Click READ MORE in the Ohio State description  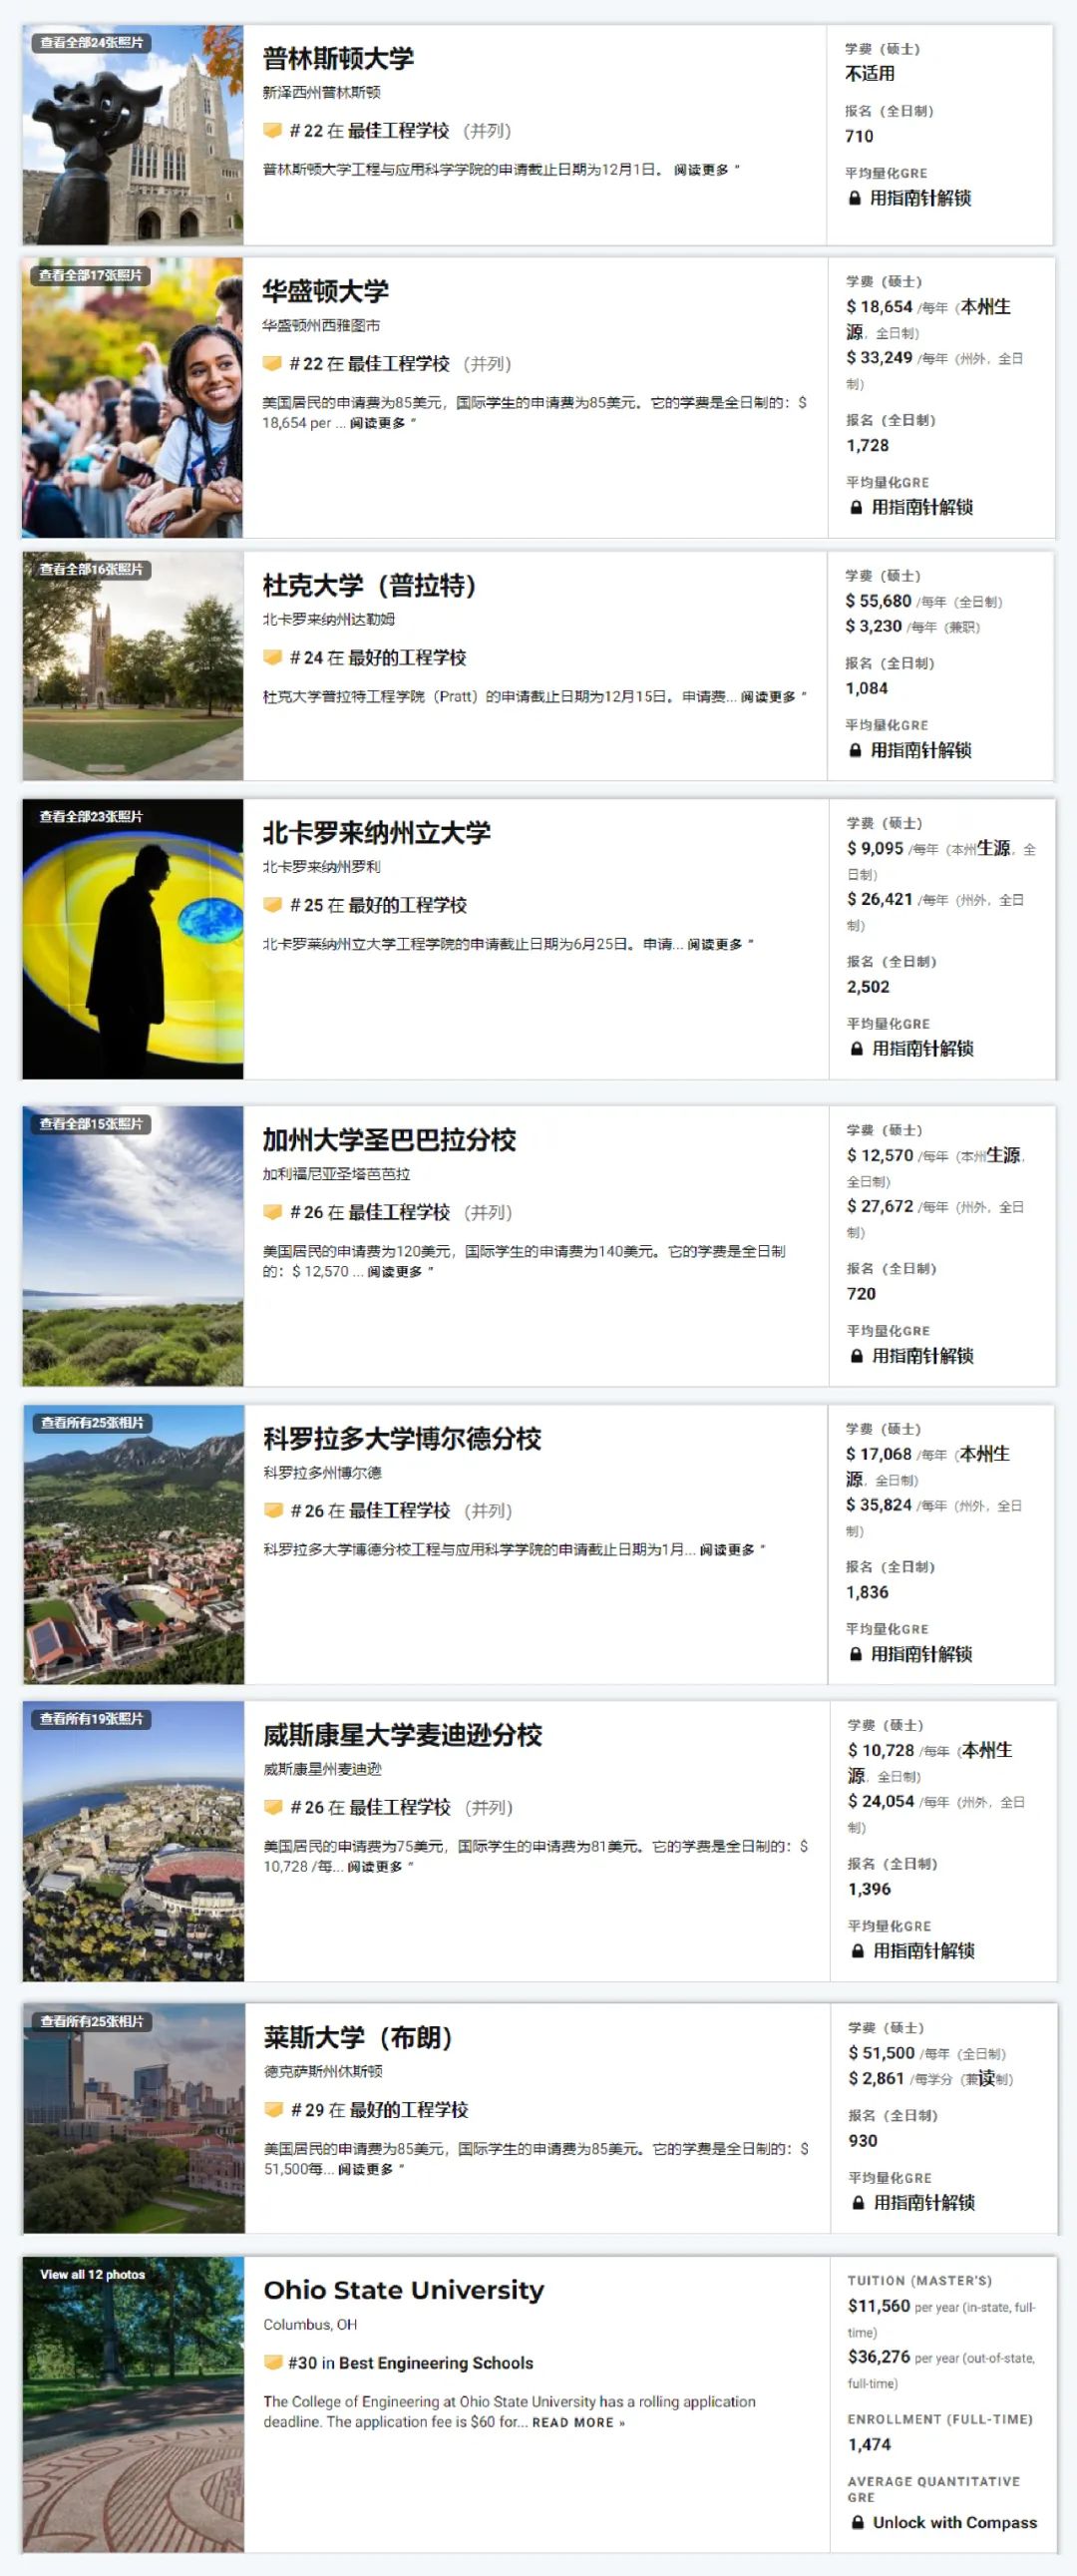coord(578,2423)
